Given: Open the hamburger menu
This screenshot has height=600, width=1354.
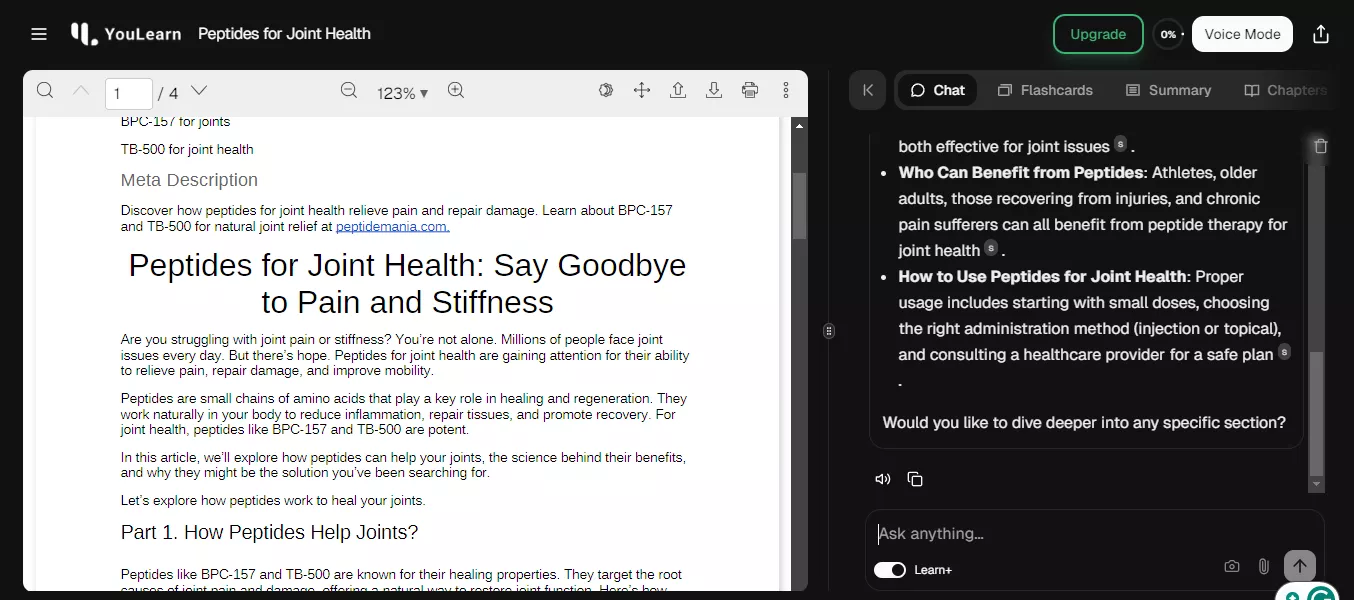Looking at the screenshot, I should pyautogui.click(x=39, y=34).
